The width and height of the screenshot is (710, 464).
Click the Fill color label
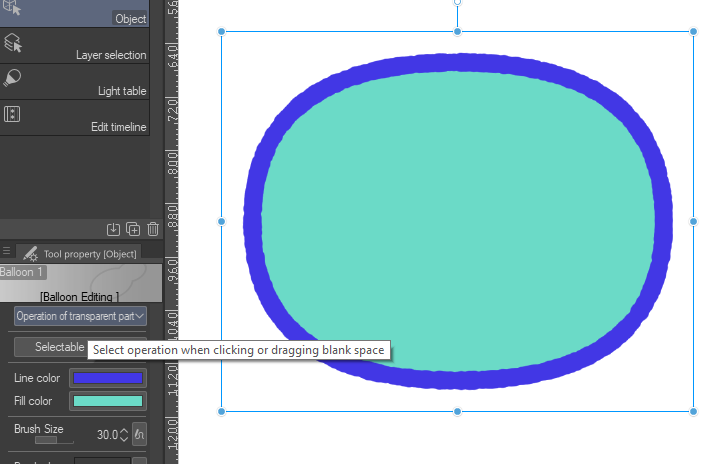click(33, 401)
